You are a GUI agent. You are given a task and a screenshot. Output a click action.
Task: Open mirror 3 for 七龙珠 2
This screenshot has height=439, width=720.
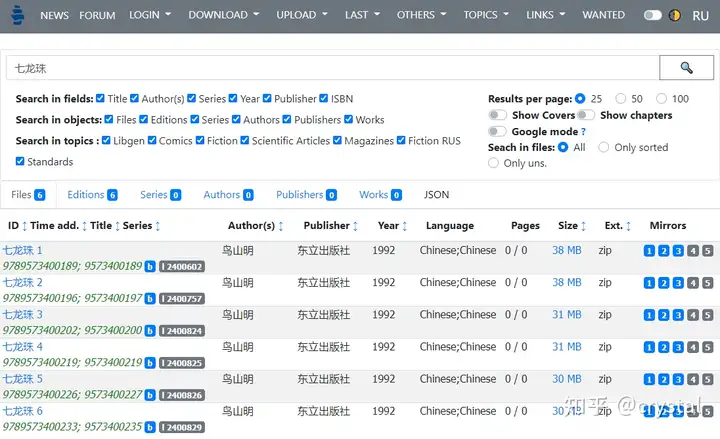click(678, 283)
